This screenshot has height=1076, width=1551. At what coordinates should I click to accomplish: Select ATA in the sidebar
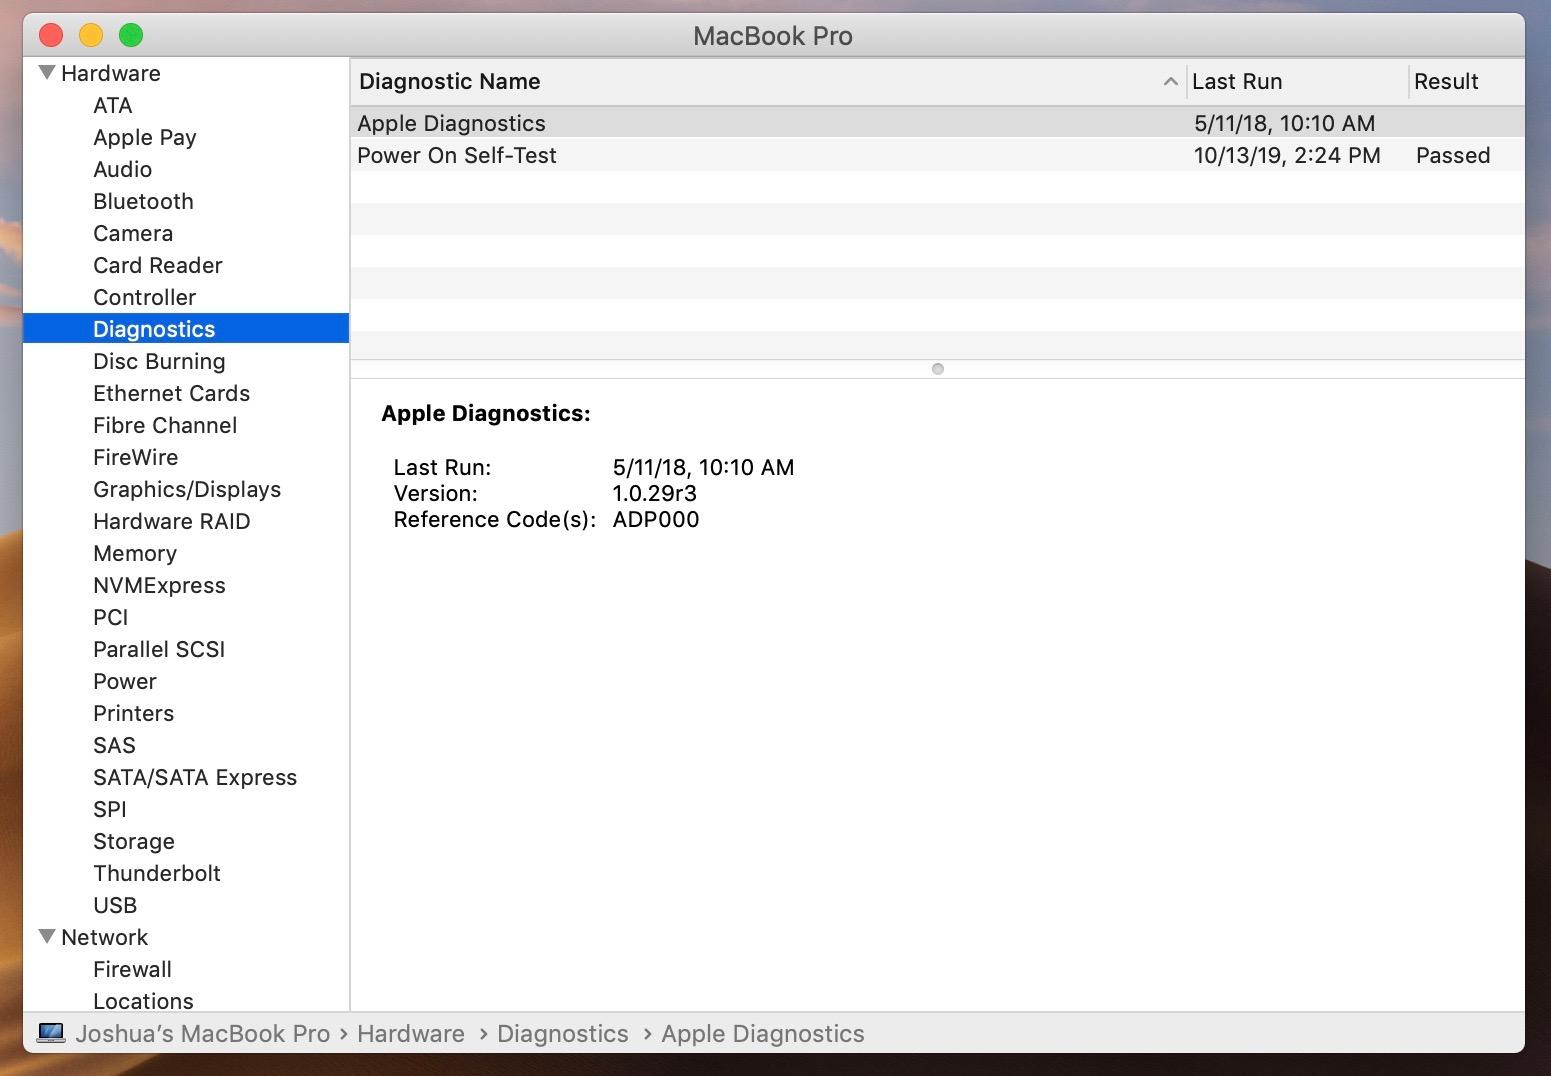113,105
